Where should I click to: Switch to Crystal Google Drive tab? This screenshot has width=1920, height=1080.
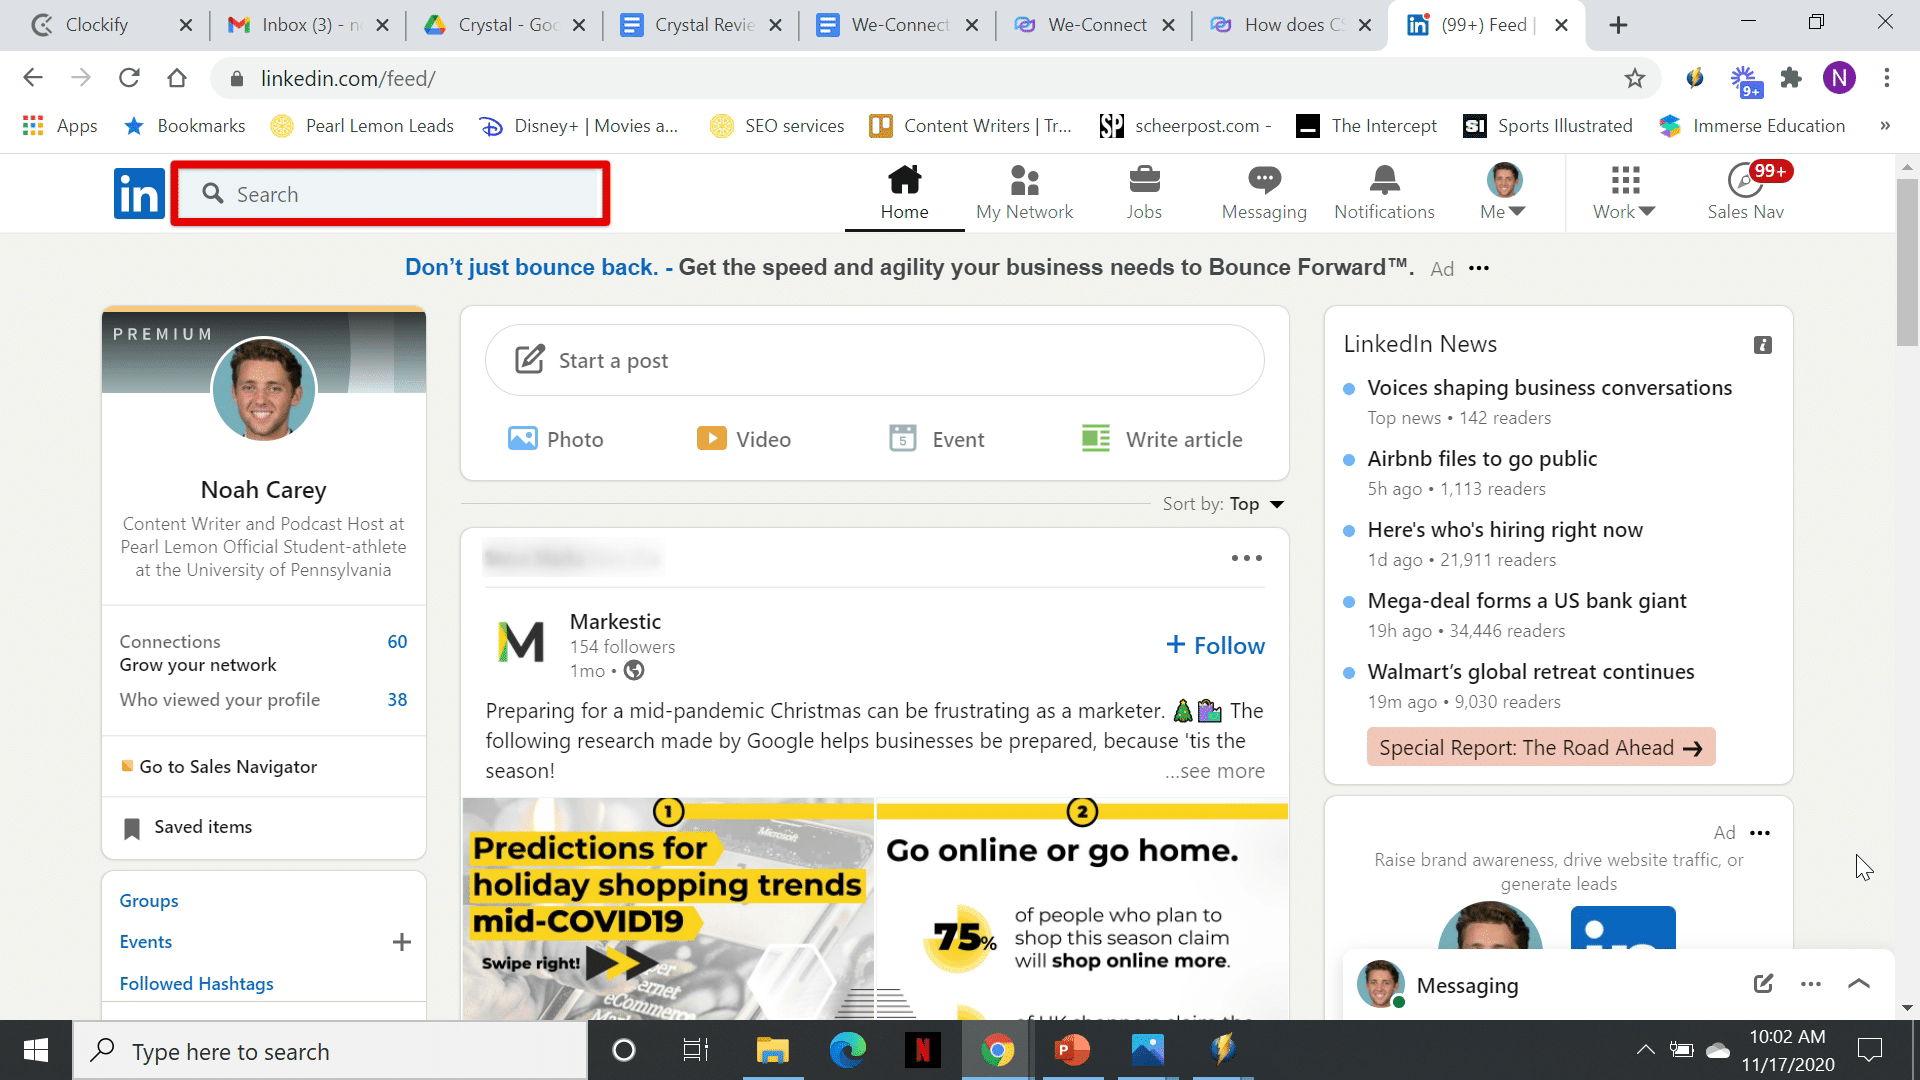504,25
